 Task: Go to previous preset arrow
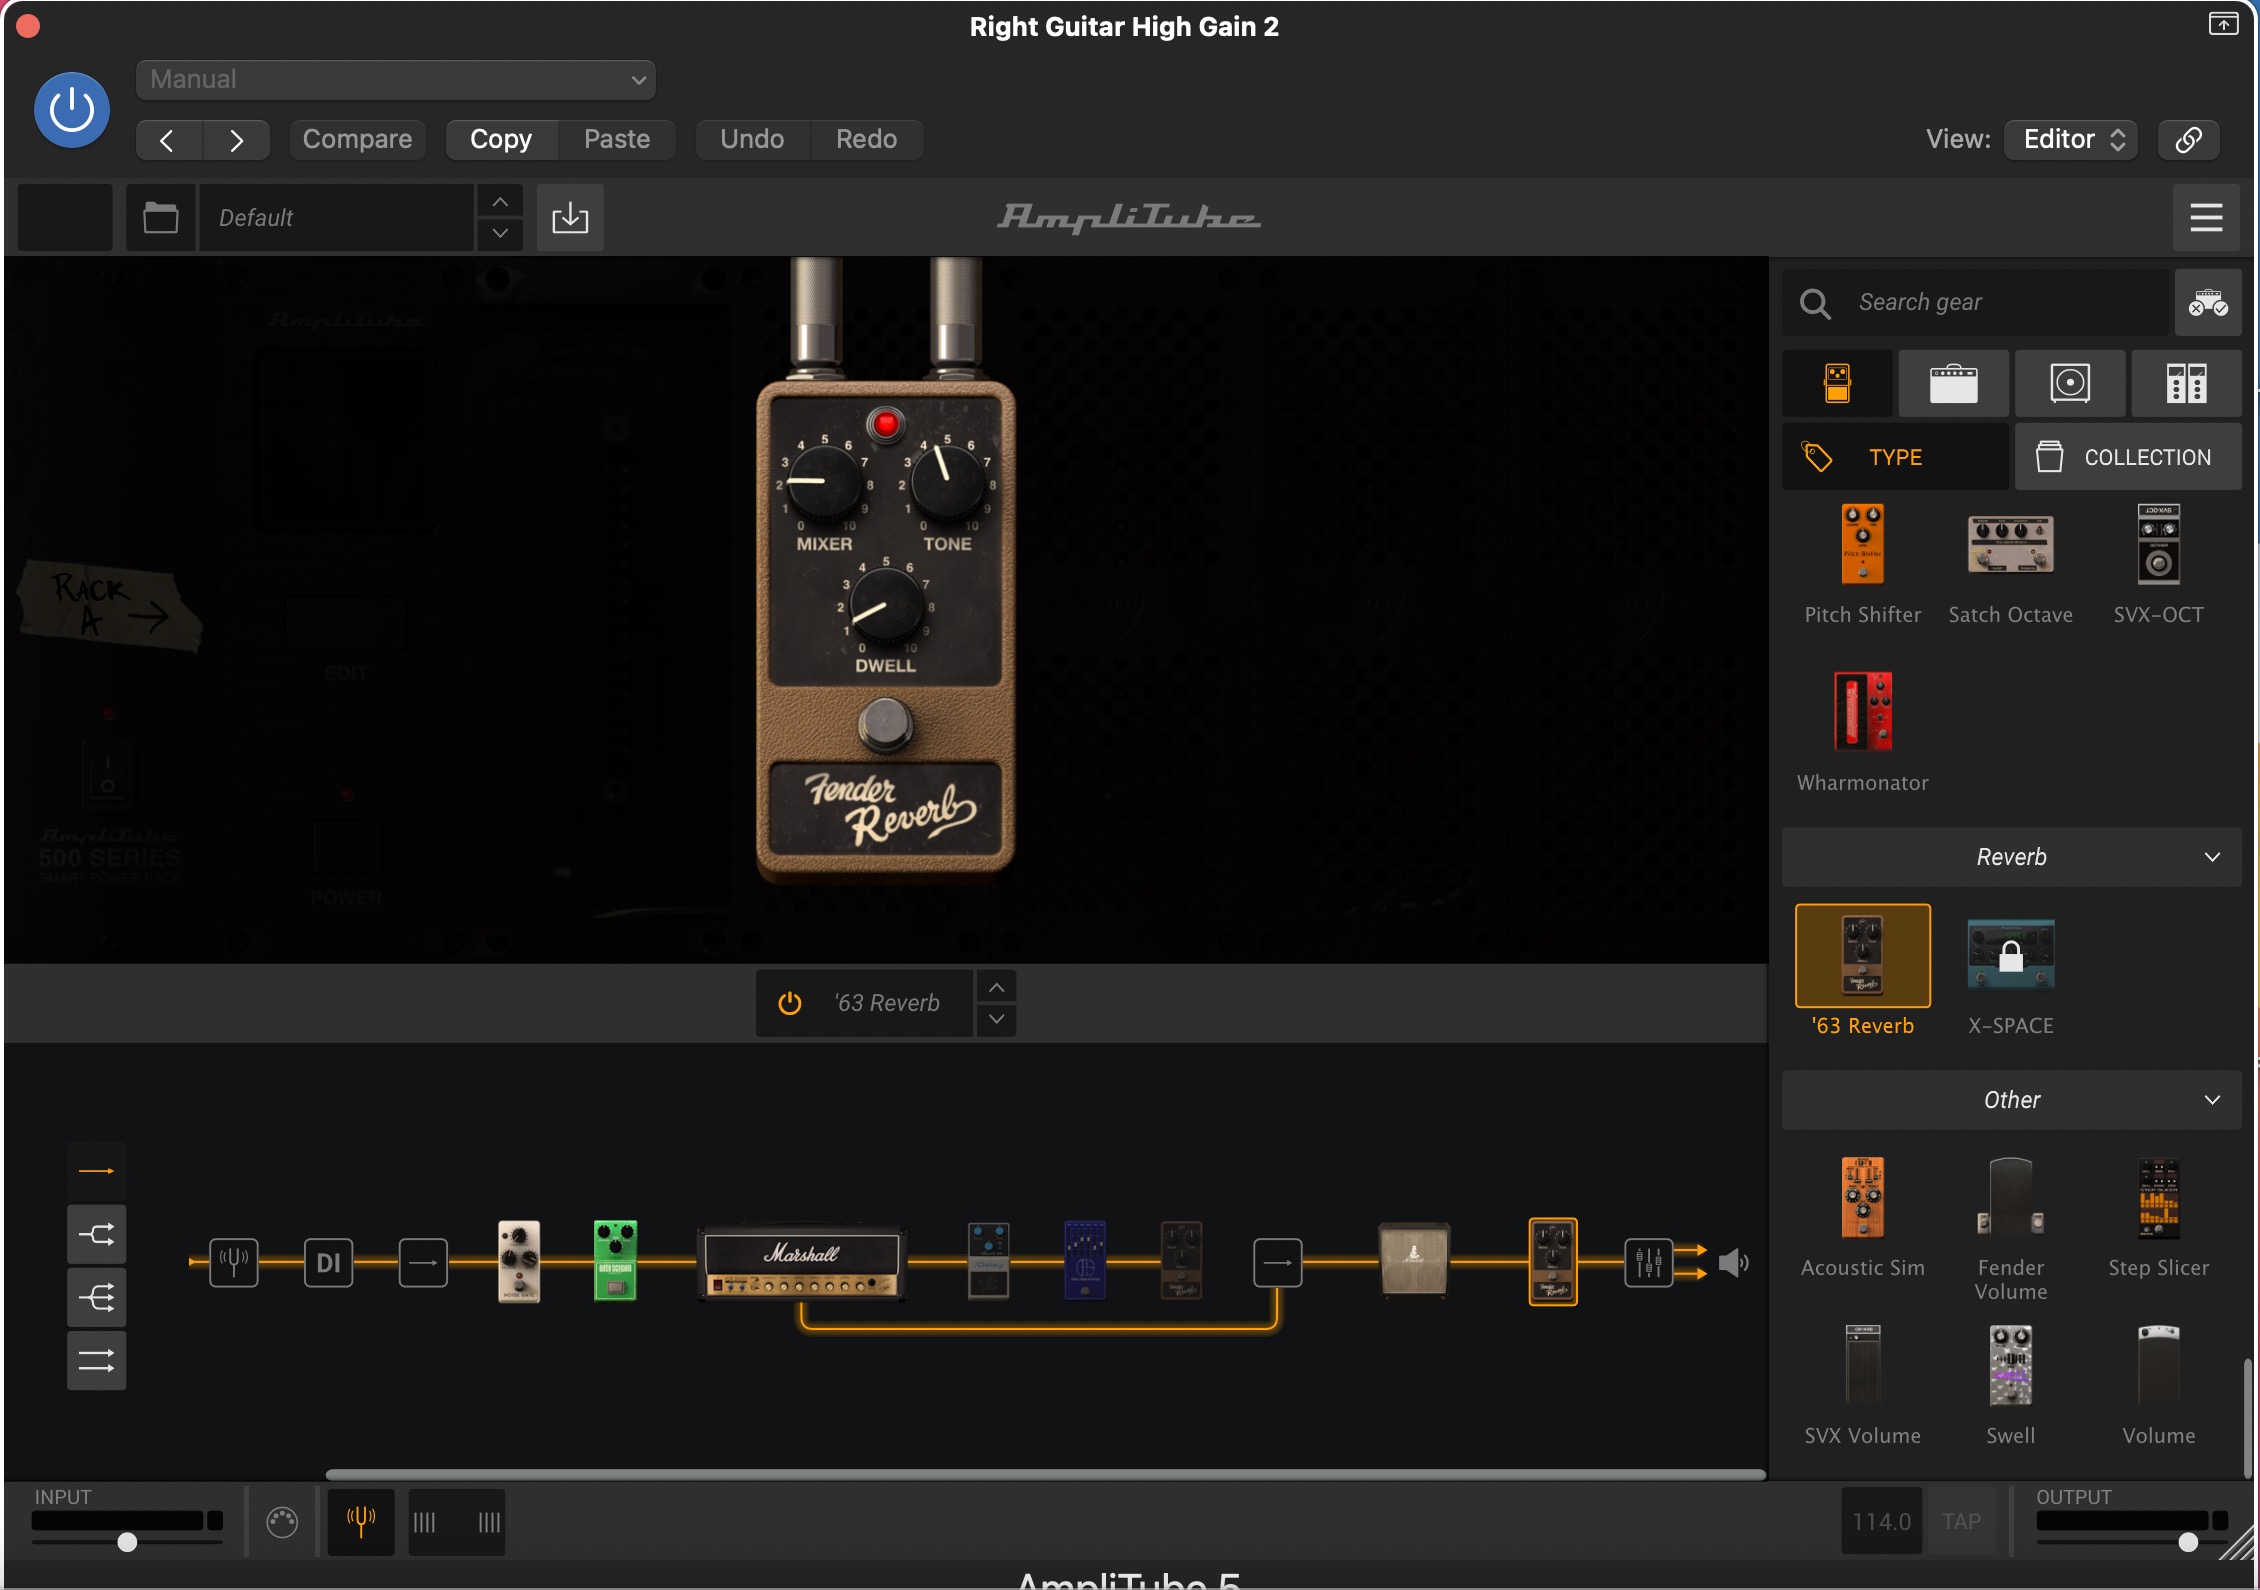[168, 140]
